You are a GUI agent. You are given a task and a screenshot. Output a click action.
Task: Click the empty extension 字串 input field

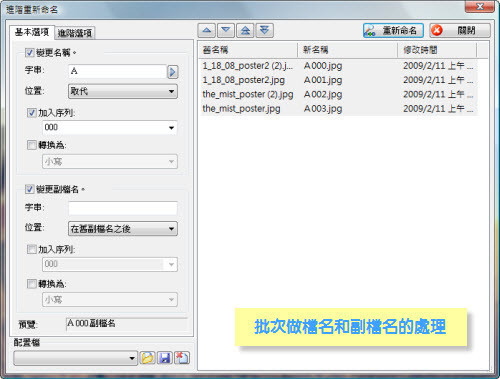(123, 208)
